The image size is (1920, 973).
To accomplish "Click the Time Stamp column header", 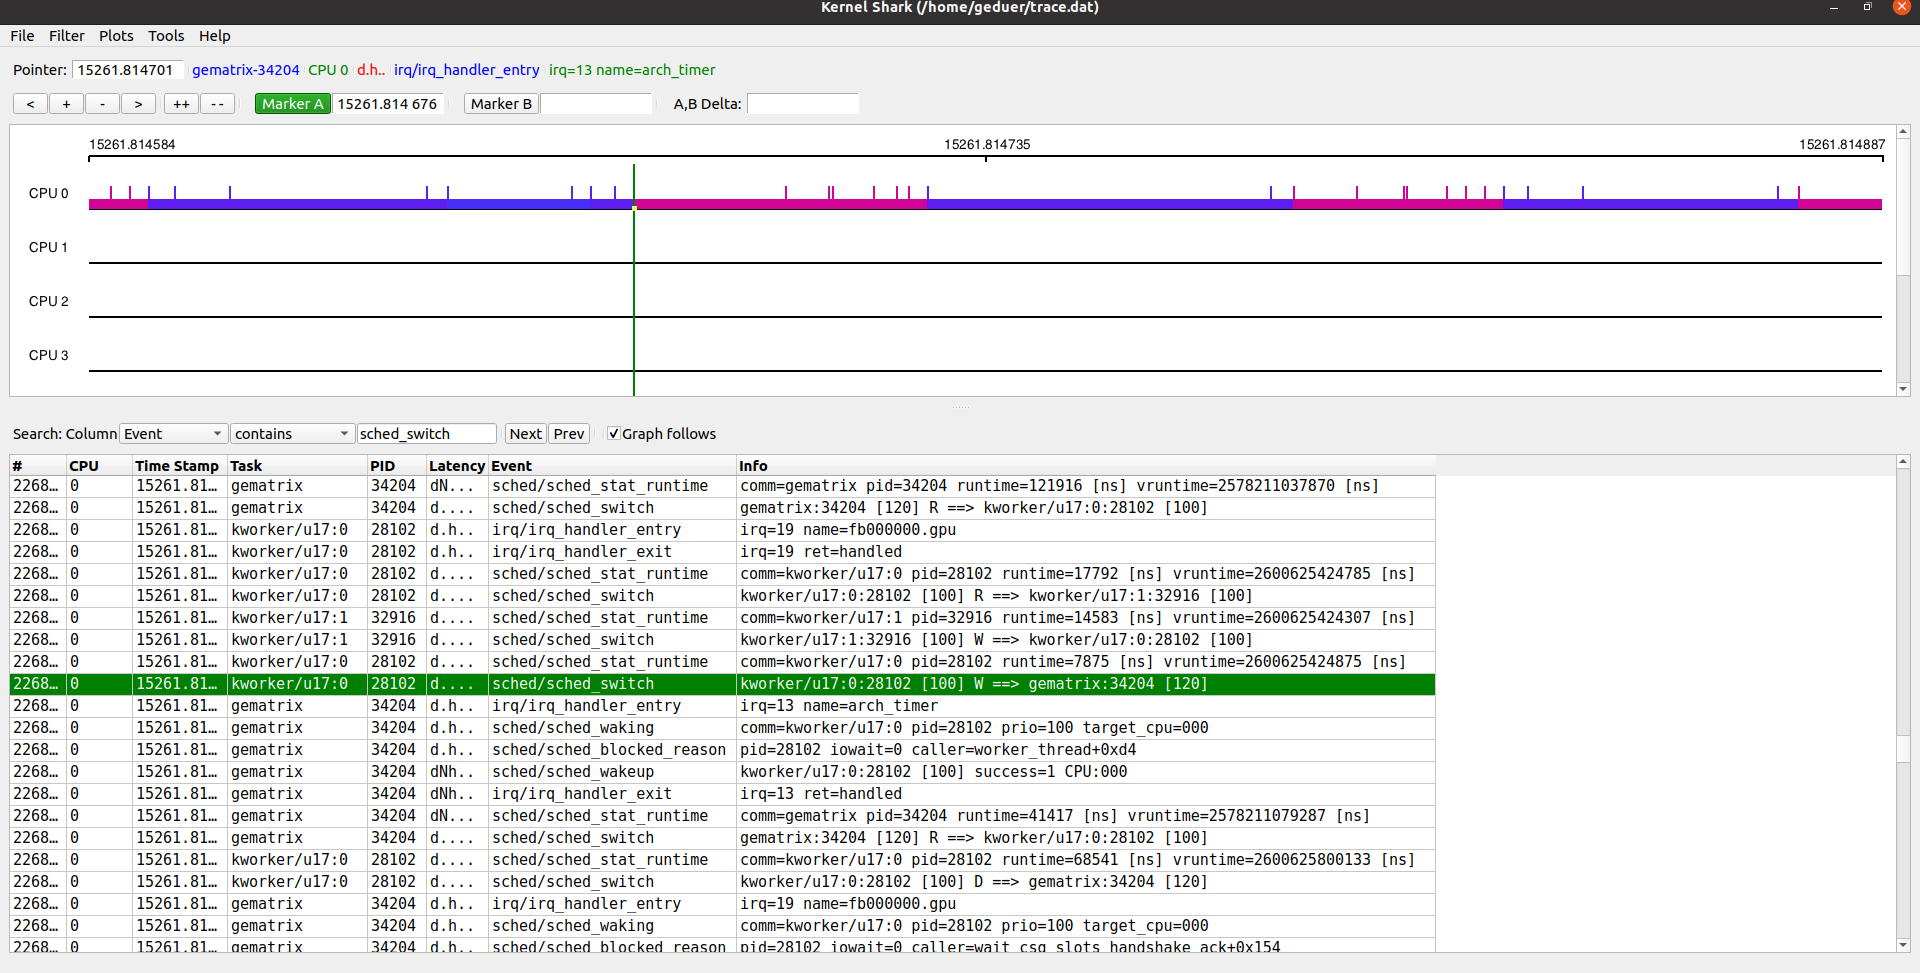I will click(x=179, y=466).
